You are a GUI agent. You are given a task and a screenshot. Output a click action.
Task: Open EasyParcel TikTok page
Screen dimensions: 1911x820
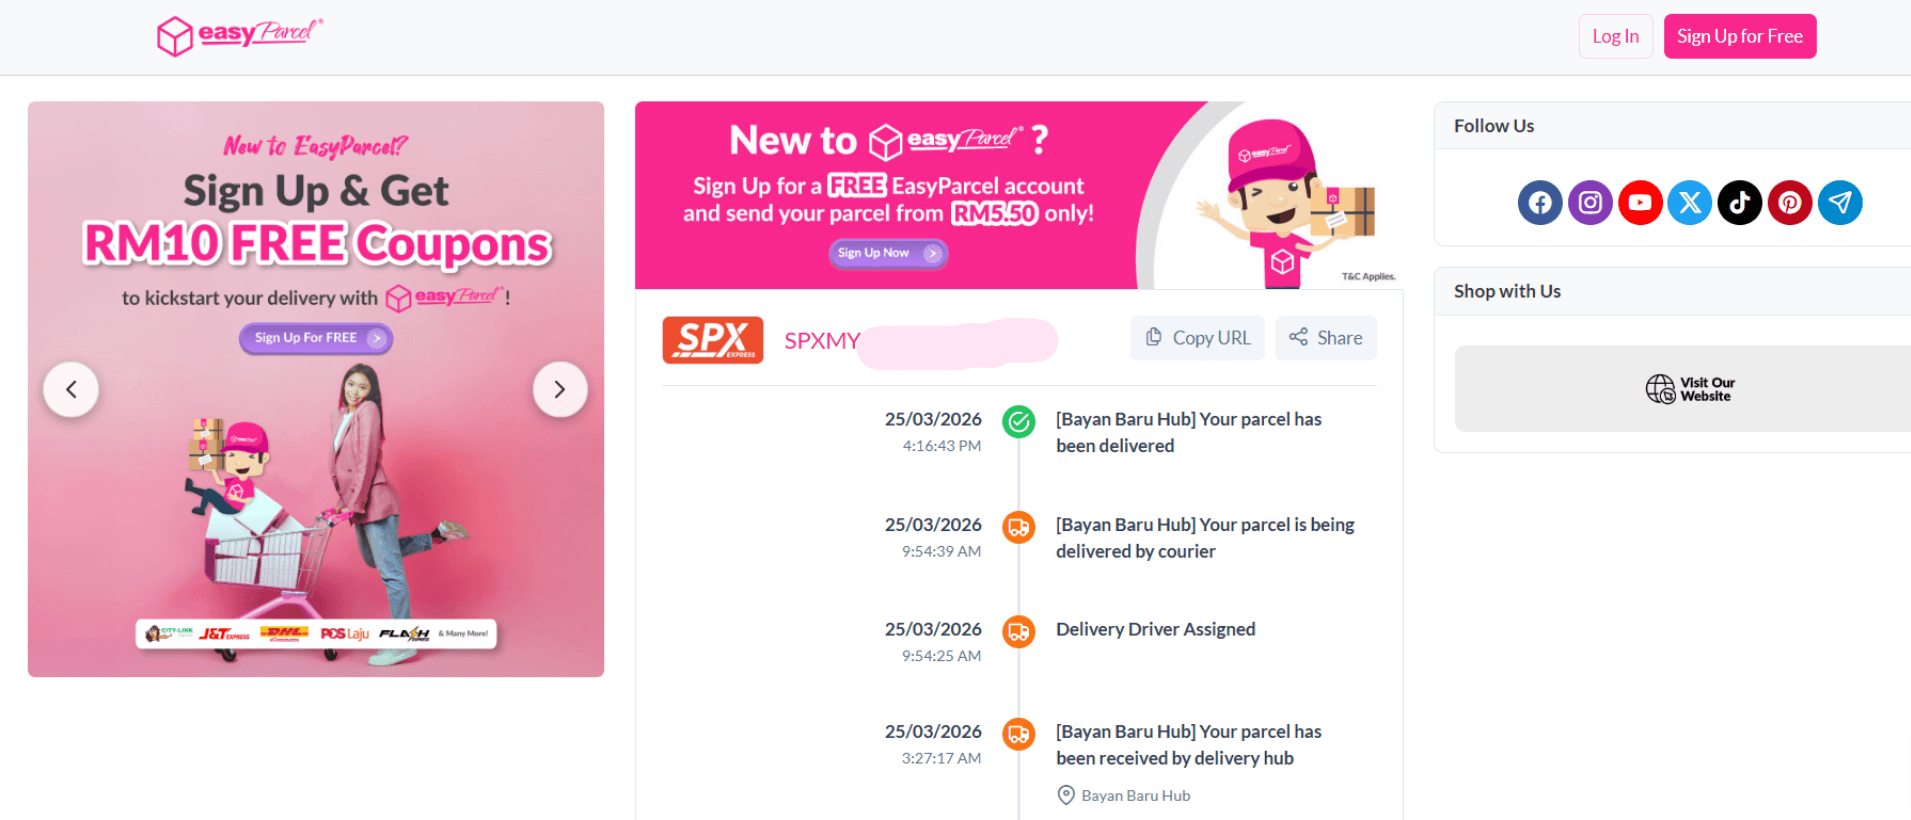1740,203
